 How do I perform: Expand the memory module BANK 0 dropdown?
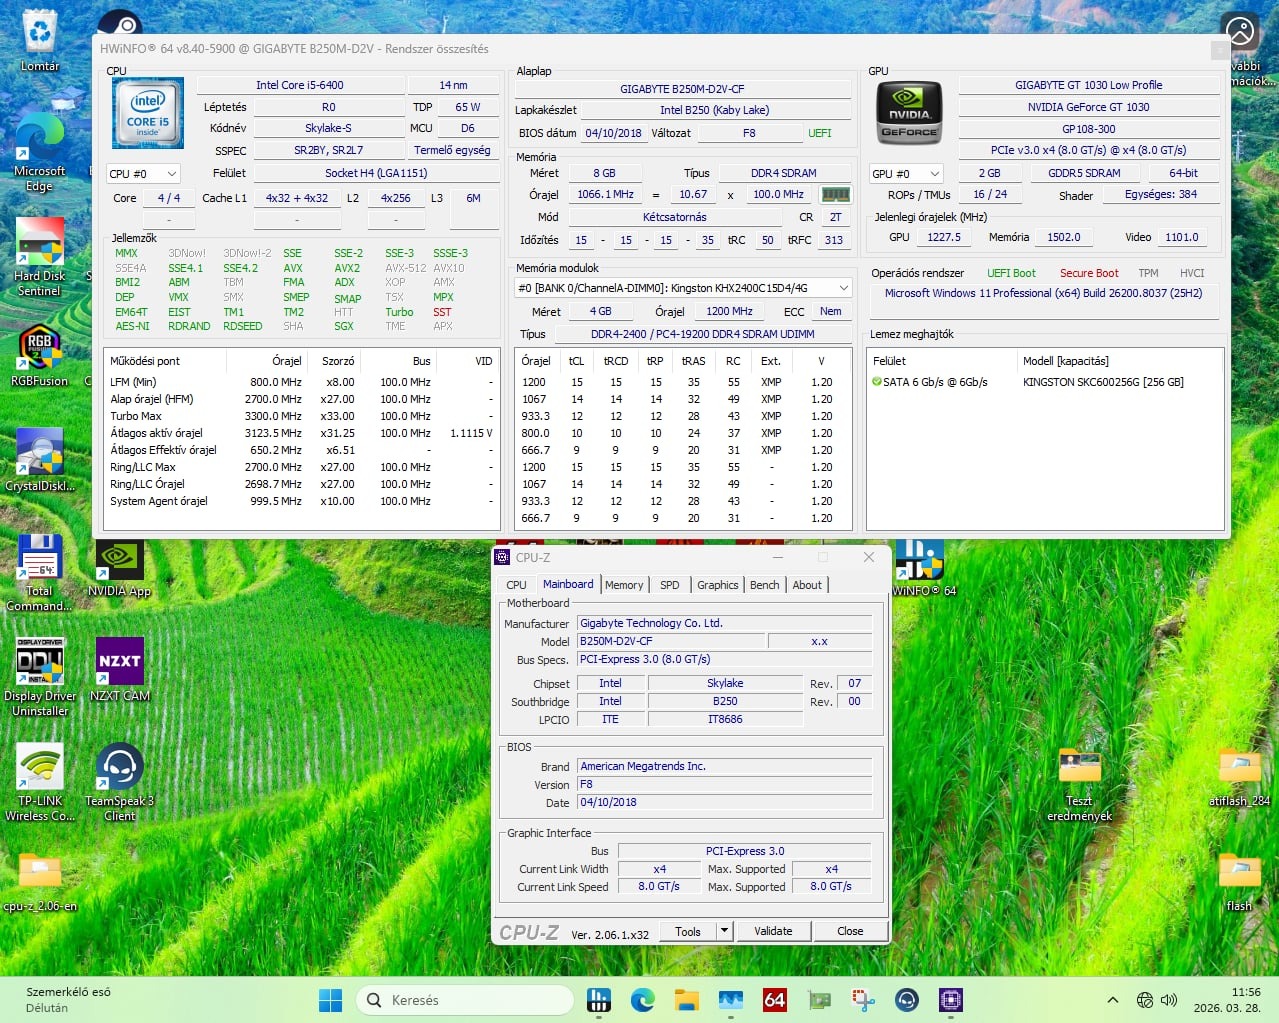683,288
